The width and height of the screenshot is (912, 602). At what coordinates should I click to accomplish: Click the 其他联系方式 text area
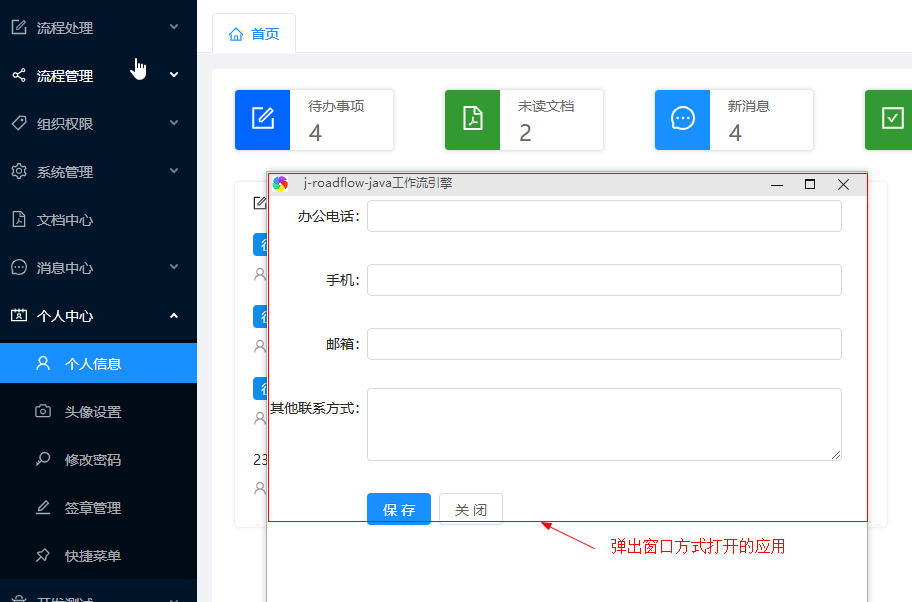(604, 424)
